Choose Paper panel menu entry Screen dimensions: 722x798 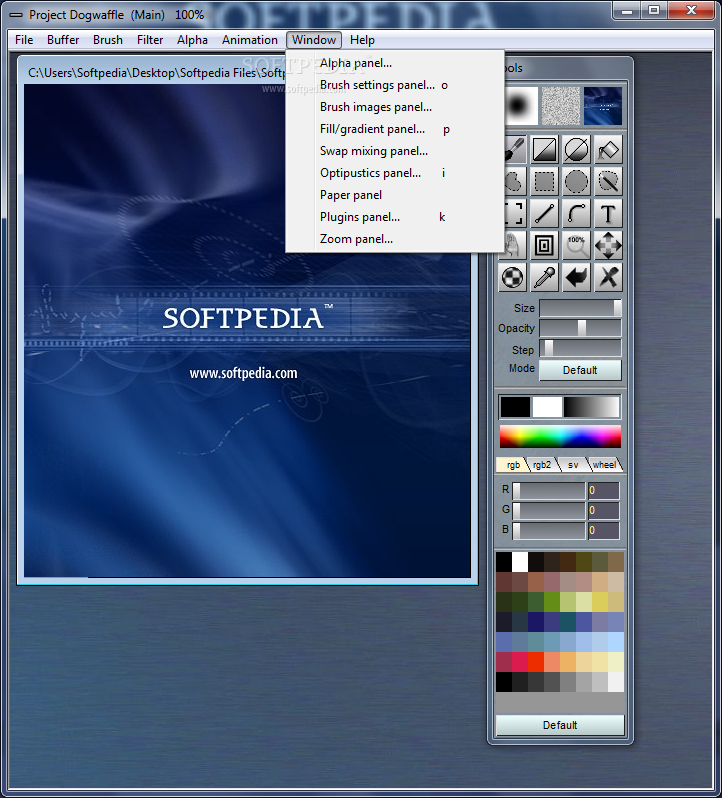coord(395,195)
